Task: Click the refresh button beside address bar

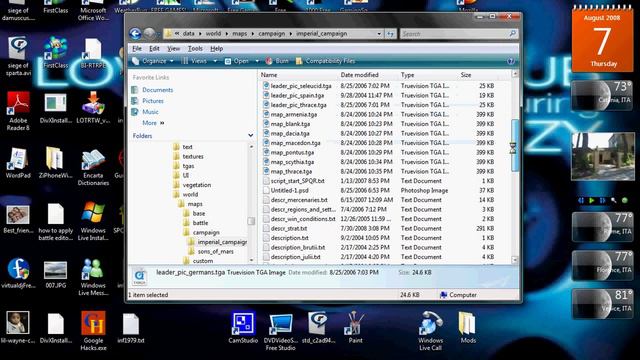Action: click(391, 34)
